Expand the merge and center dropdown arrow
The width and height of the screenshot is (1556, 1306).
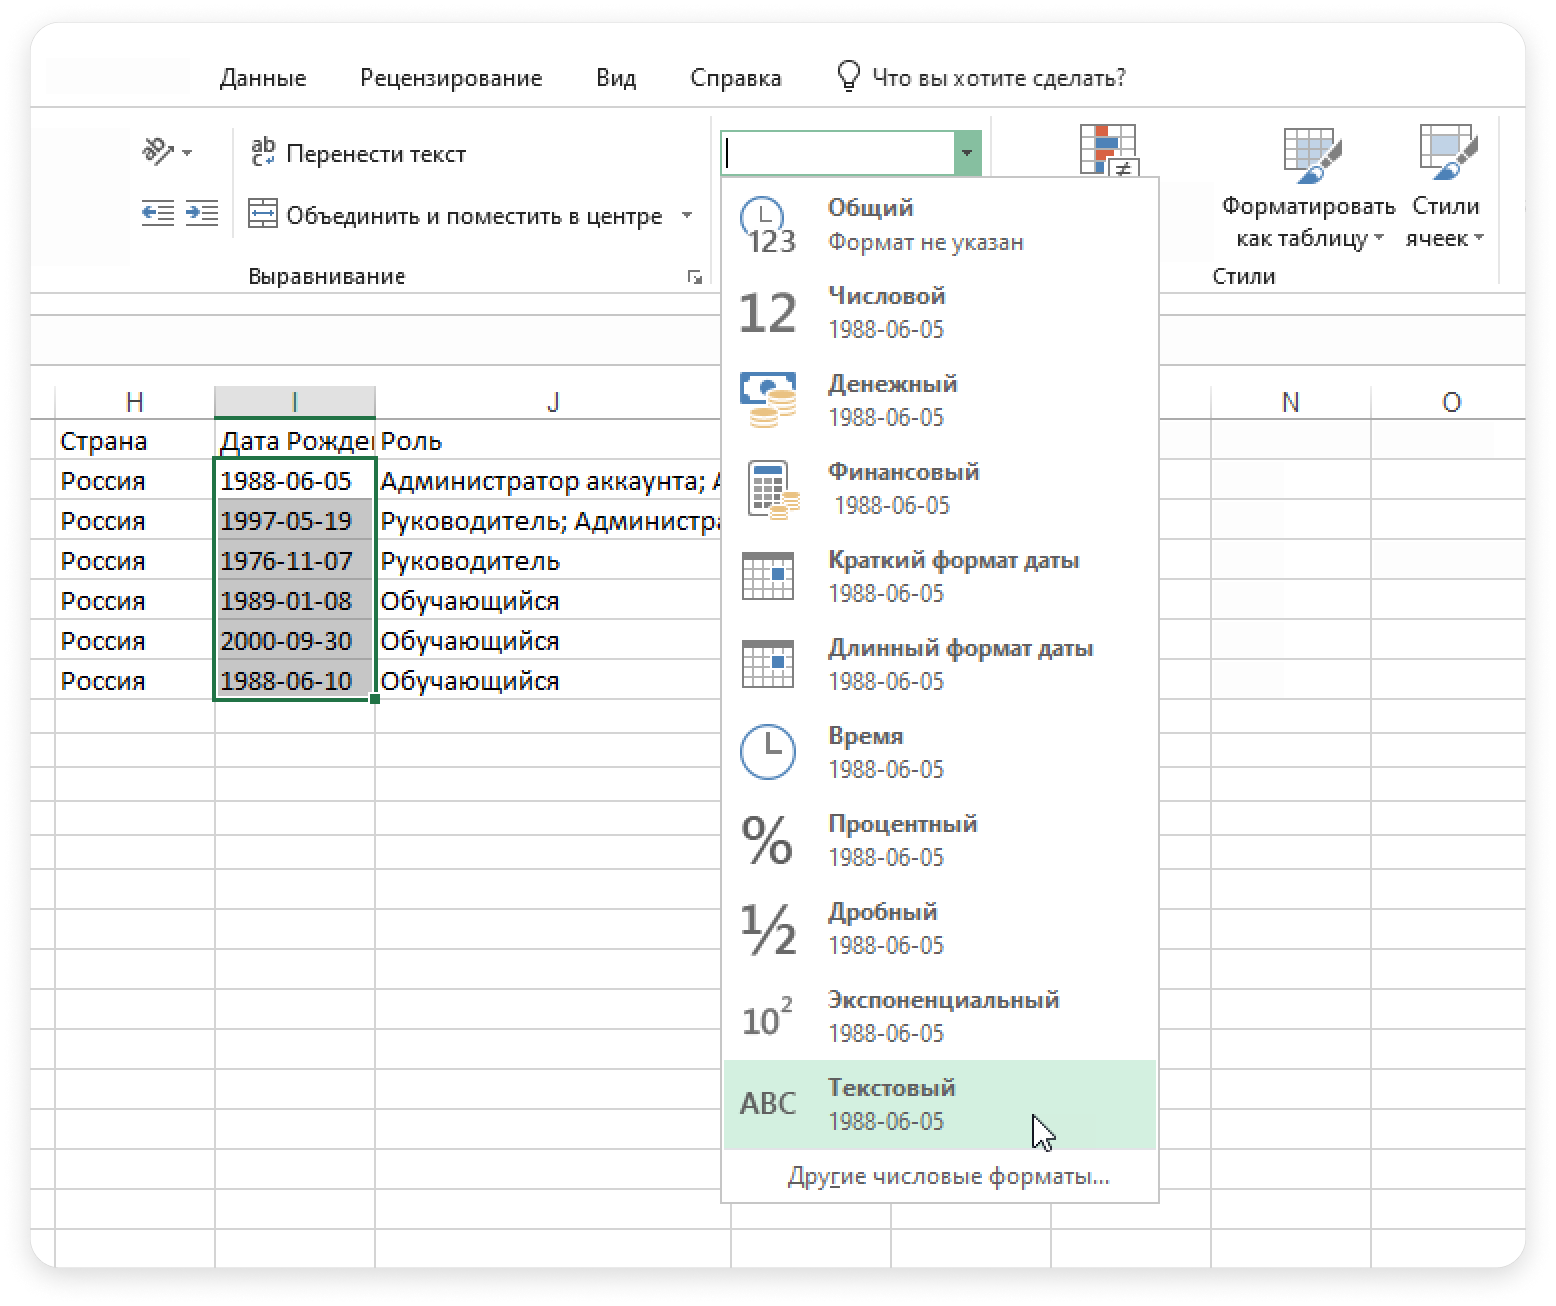coord(687,215)
